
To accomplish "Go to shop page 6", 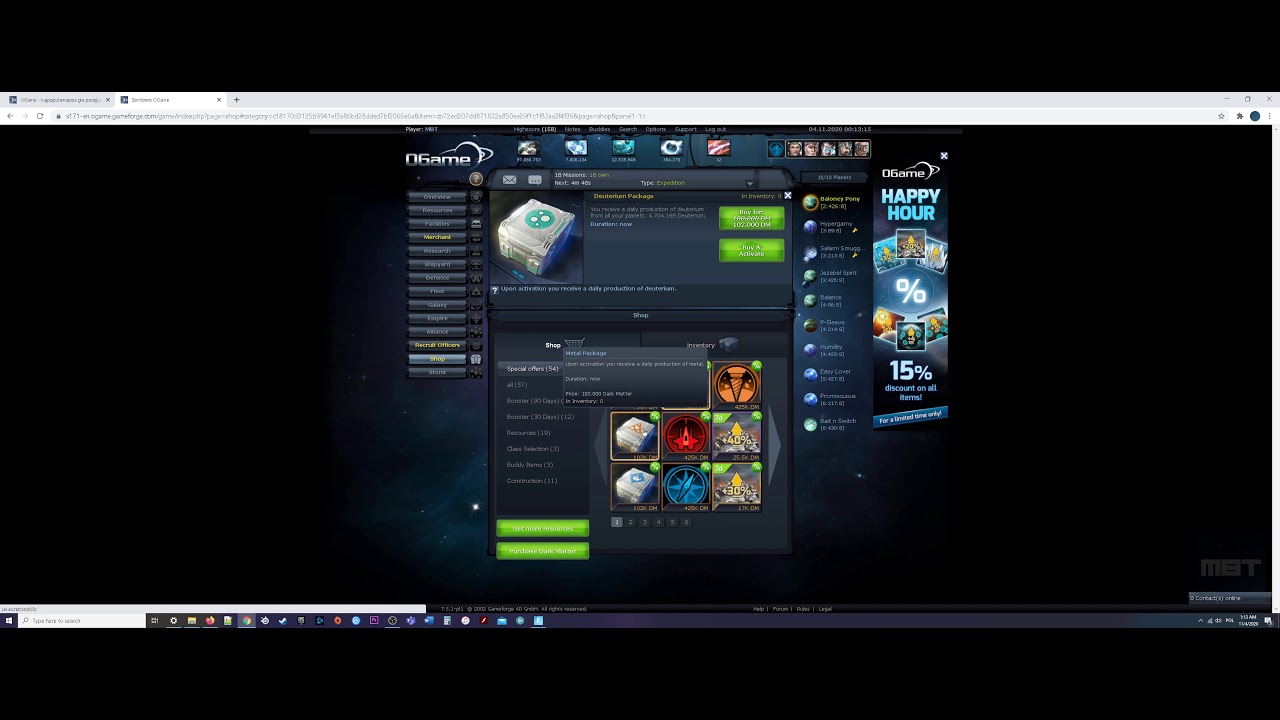I will tap(686, 522).
